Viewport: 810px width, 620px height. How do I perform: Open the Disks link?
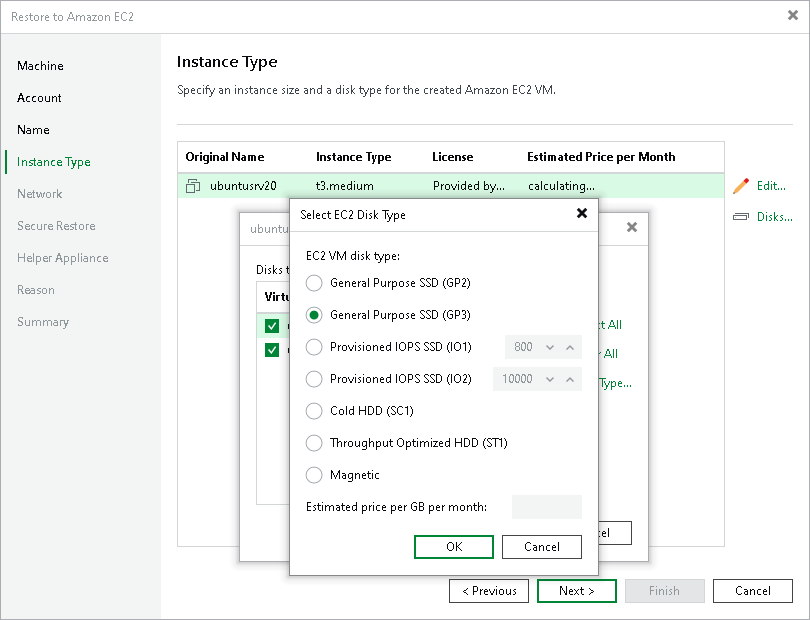pyautogui.click(x=774, y=217)
